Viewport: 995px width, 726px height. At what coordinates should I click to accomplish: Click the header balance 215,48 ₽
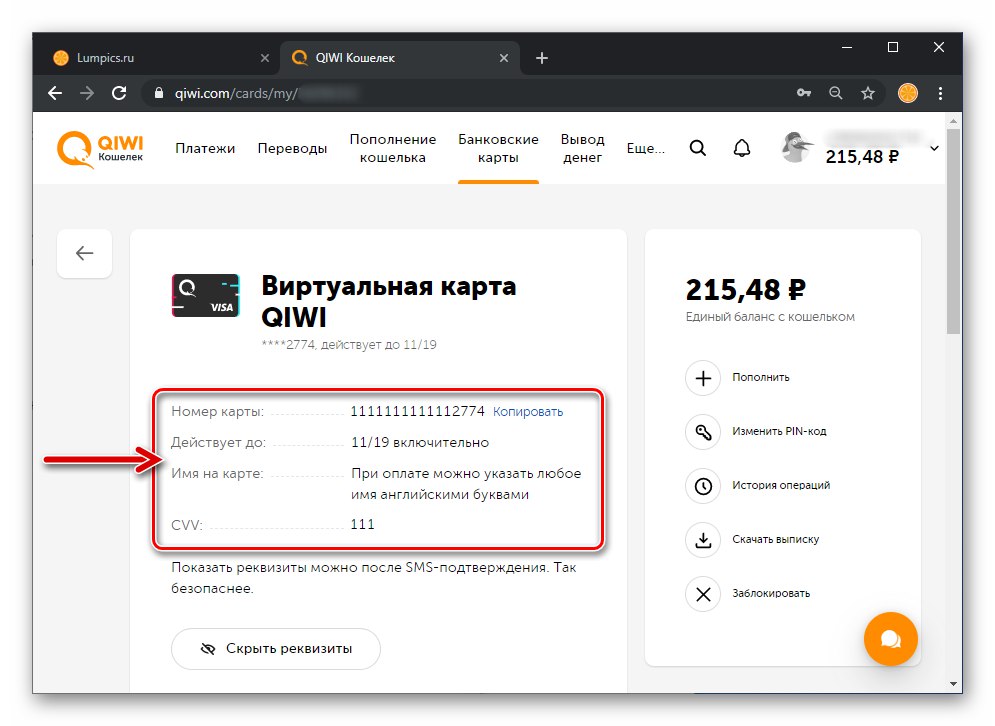coord(862,157)
